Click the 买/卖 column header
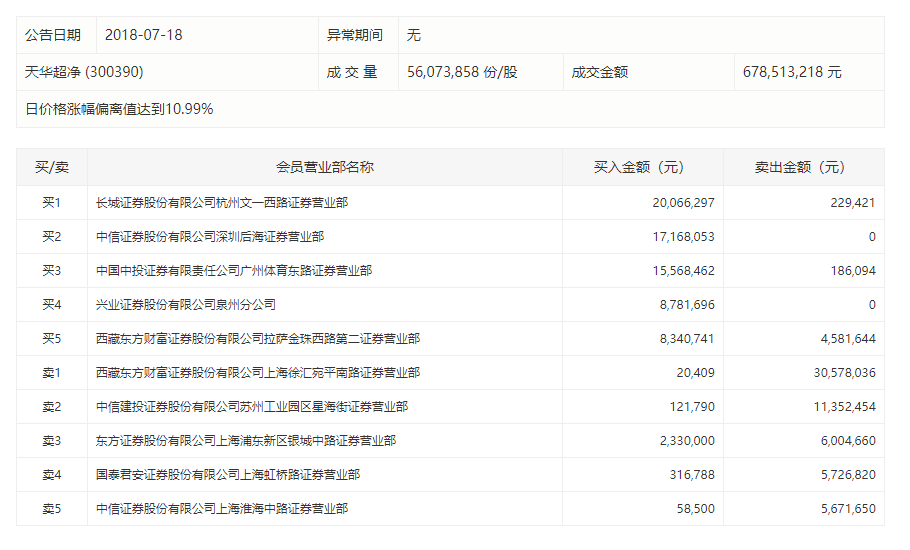The width and height of the screenshot is (910, 550). pyautogui.click(x=51, y=167)
